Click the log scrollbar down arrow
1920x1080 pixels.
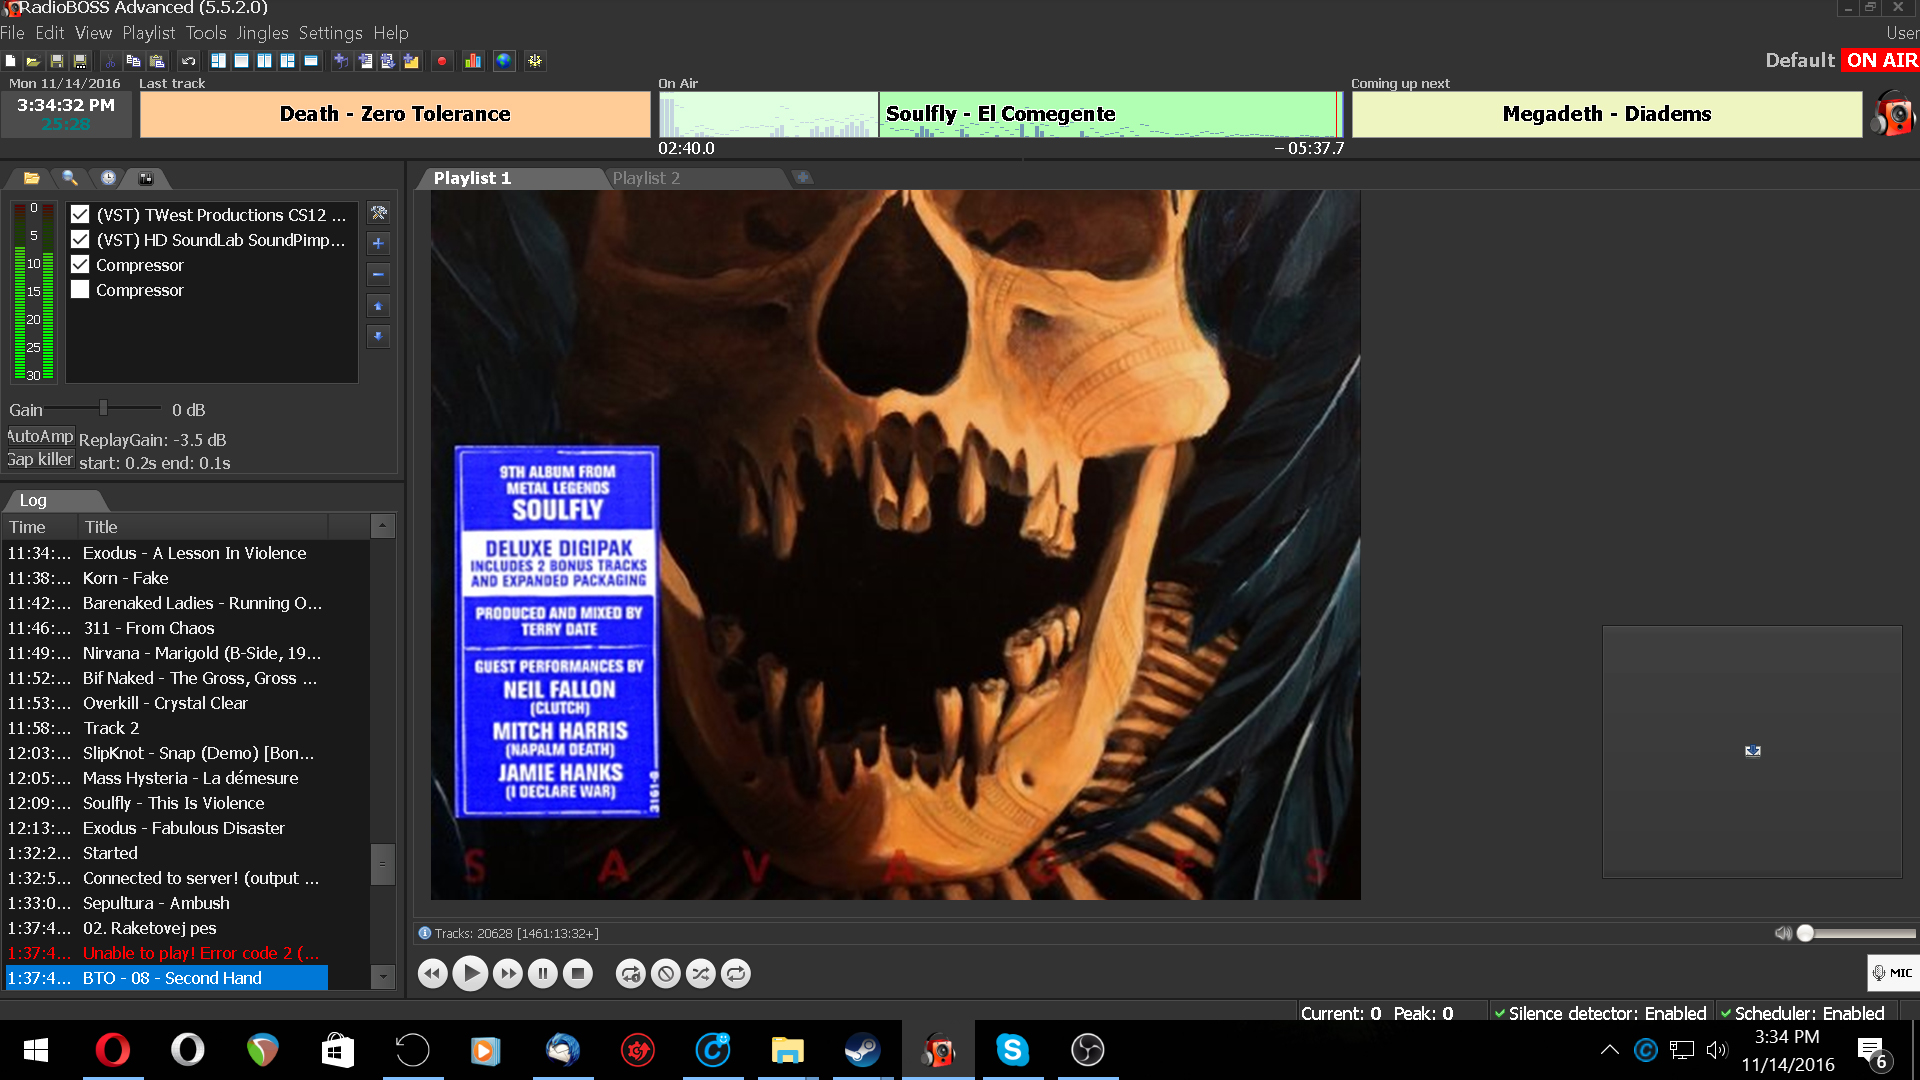pos(383,977)
